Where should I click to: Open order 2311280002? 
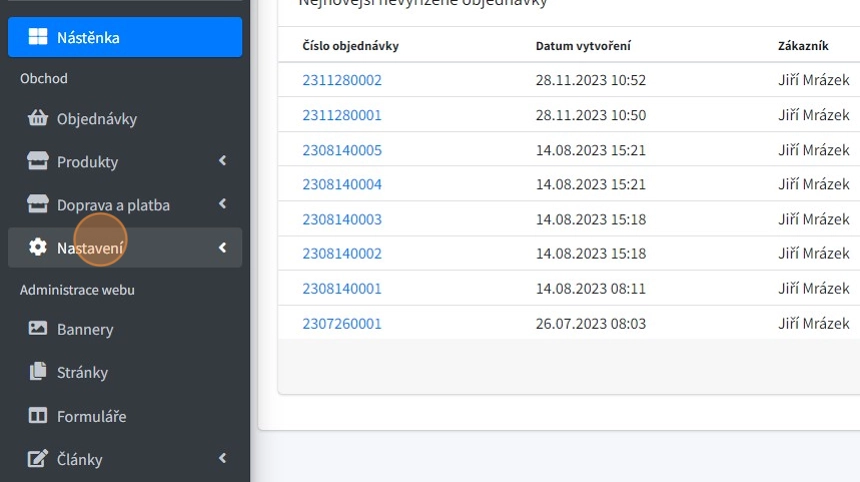[342, 80]
